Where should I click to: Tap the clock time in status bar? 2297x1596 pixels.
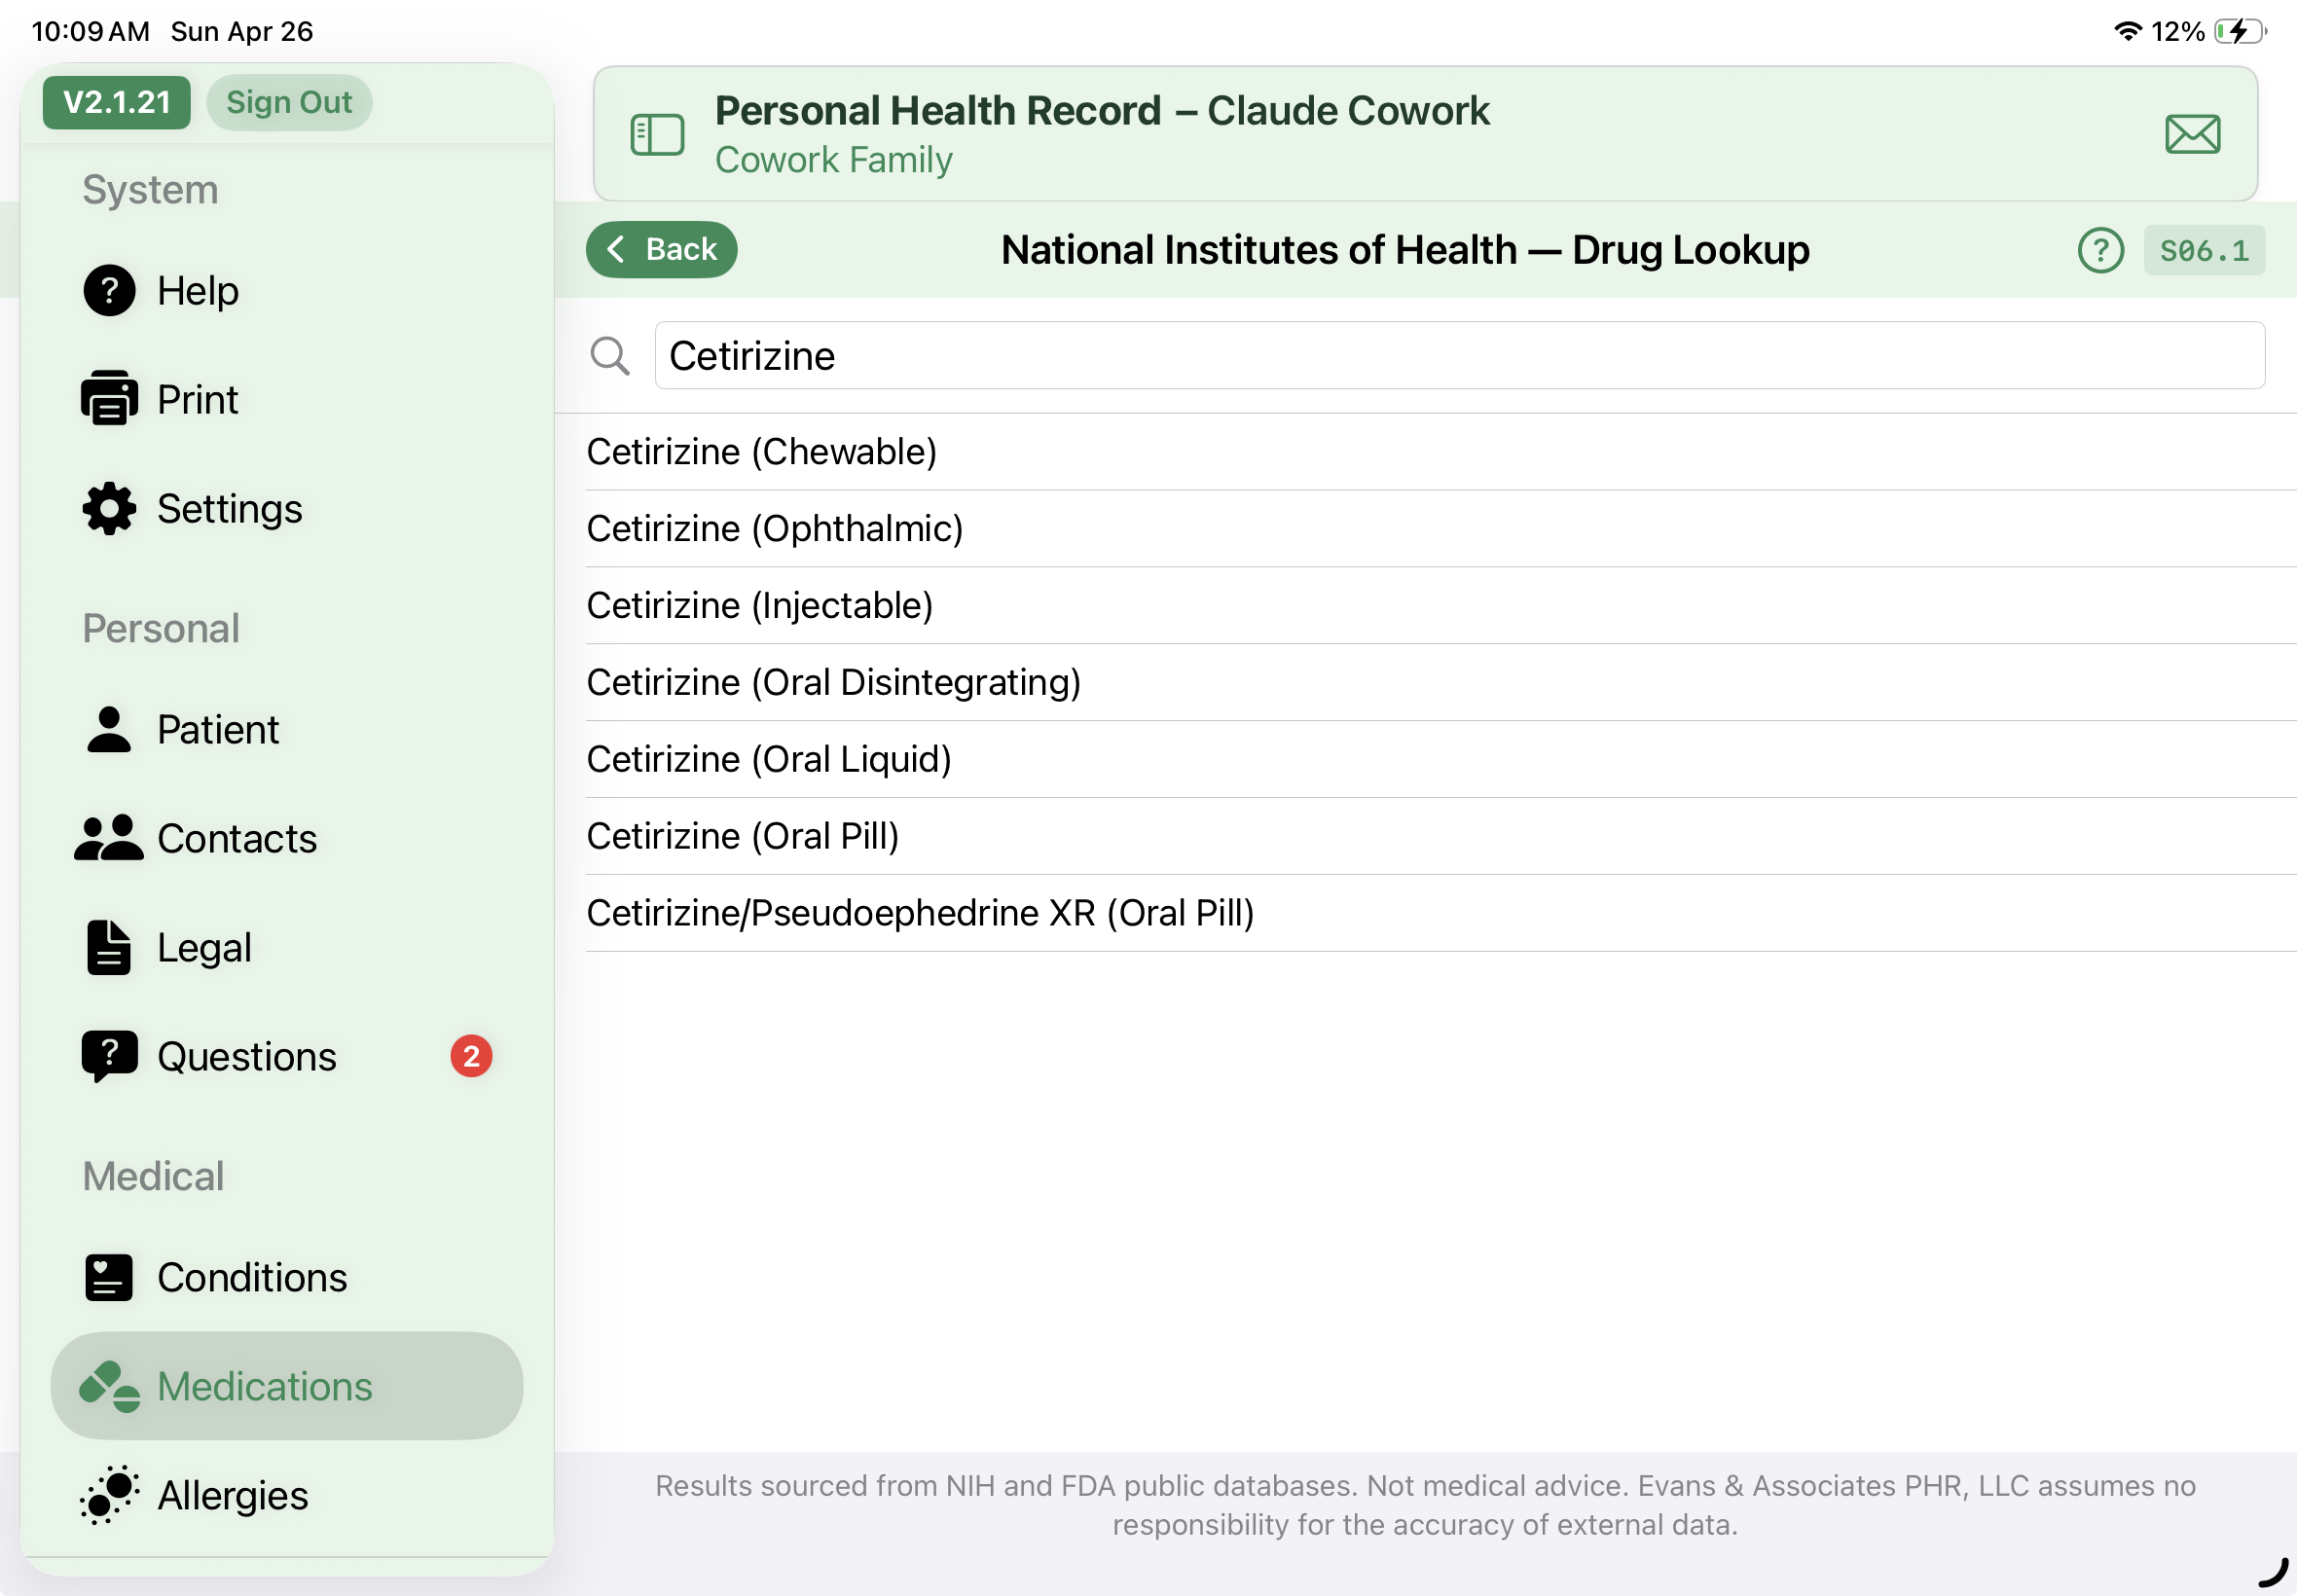[x=91, y=32]
